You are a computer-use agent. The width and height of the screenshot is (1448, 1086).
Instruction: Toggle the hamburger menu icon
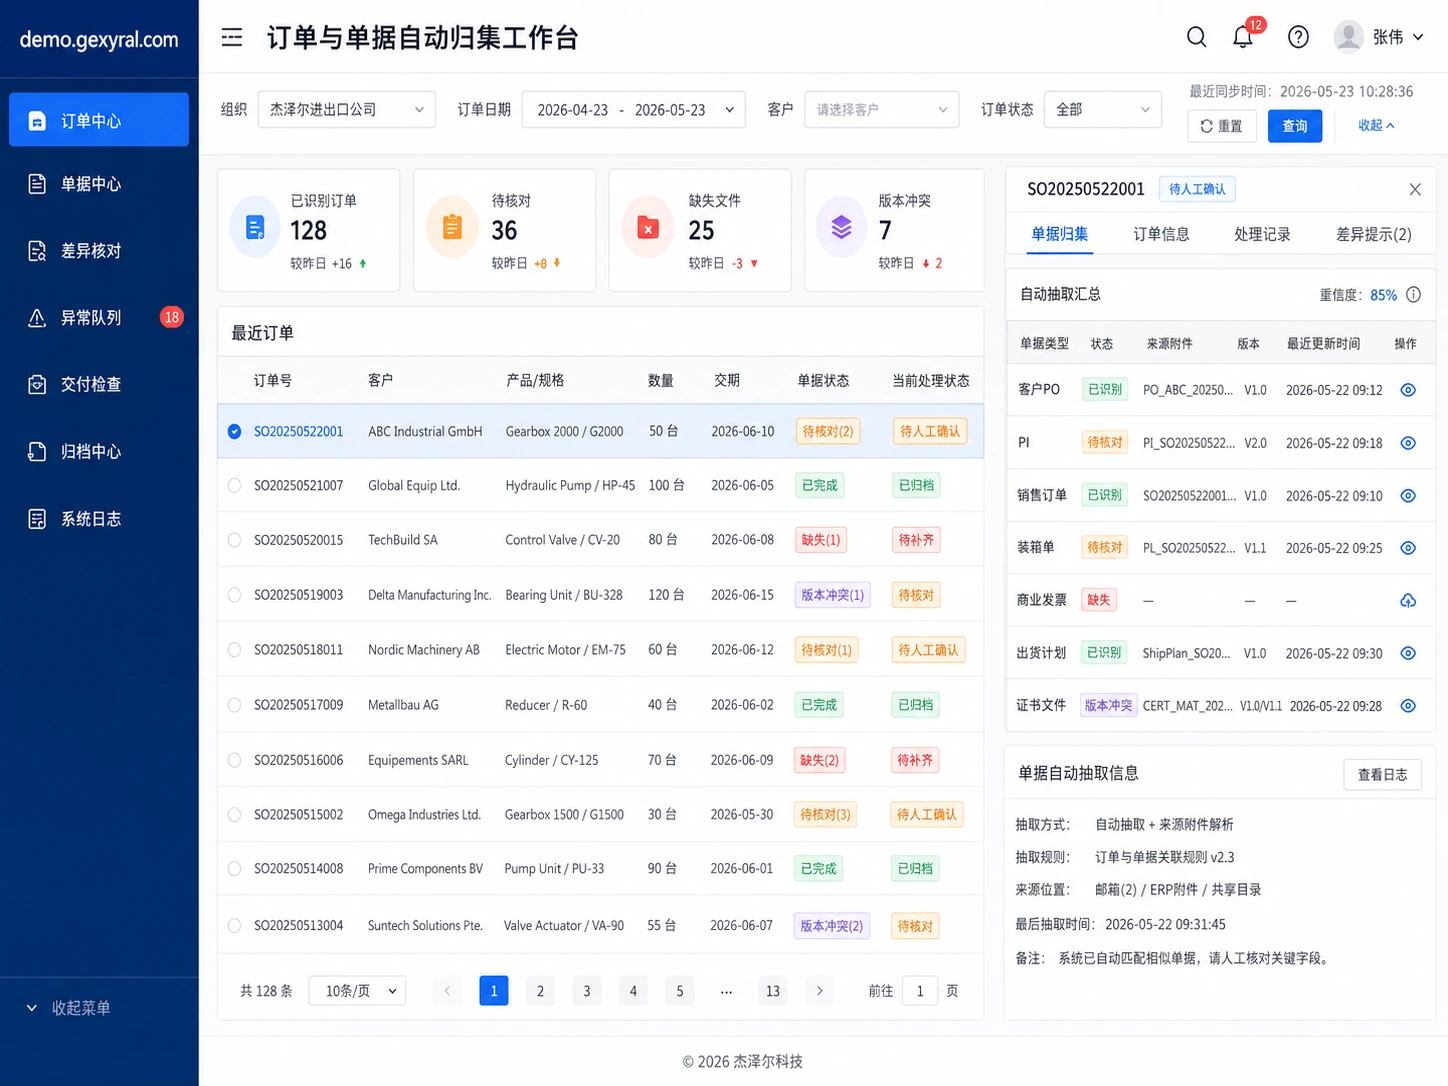click(x=232, y=38)
